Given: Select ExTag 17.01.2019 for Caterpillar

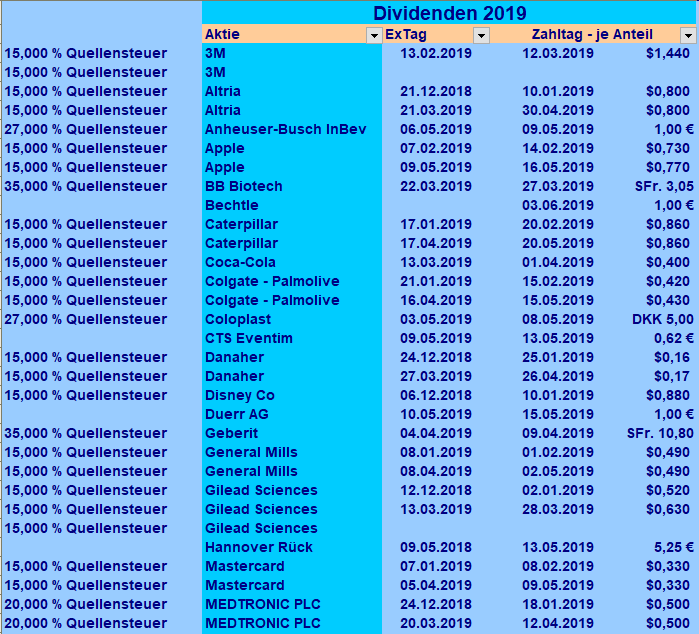Looking at the screenshot, I should coord(436,224).
